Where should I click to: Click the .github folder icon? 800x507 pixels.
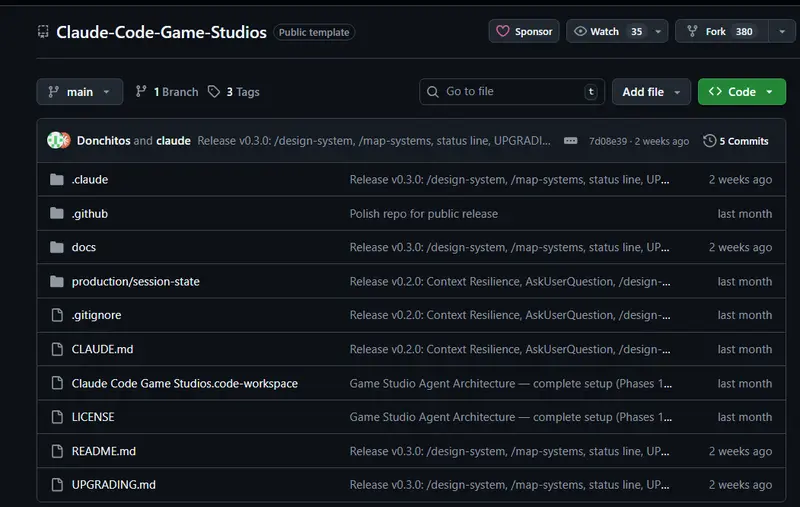point(57,213)
